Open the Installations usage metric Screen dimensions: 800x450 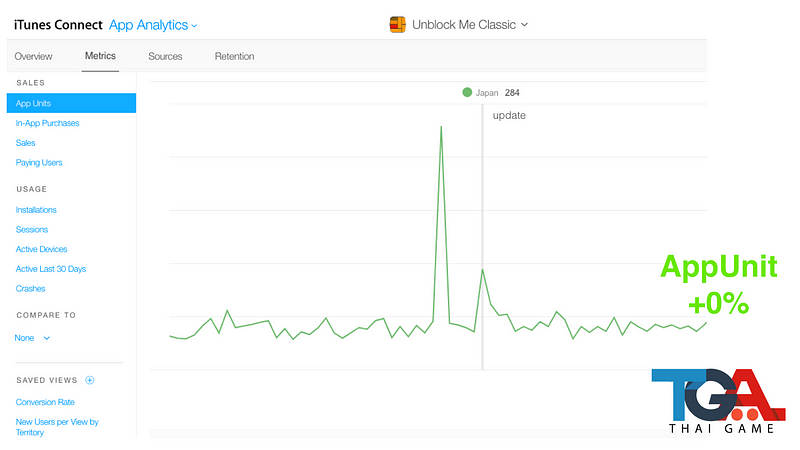[x=36, y=210]
